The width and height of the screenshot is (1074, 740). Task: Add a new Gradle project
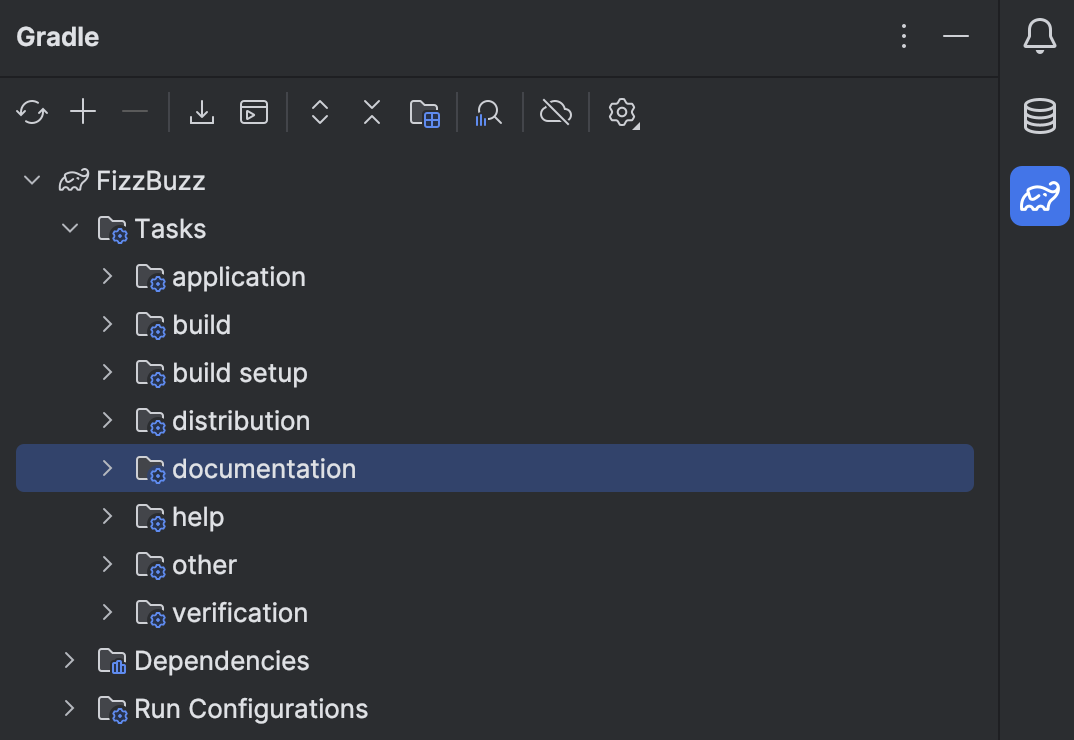coord(83,112)
